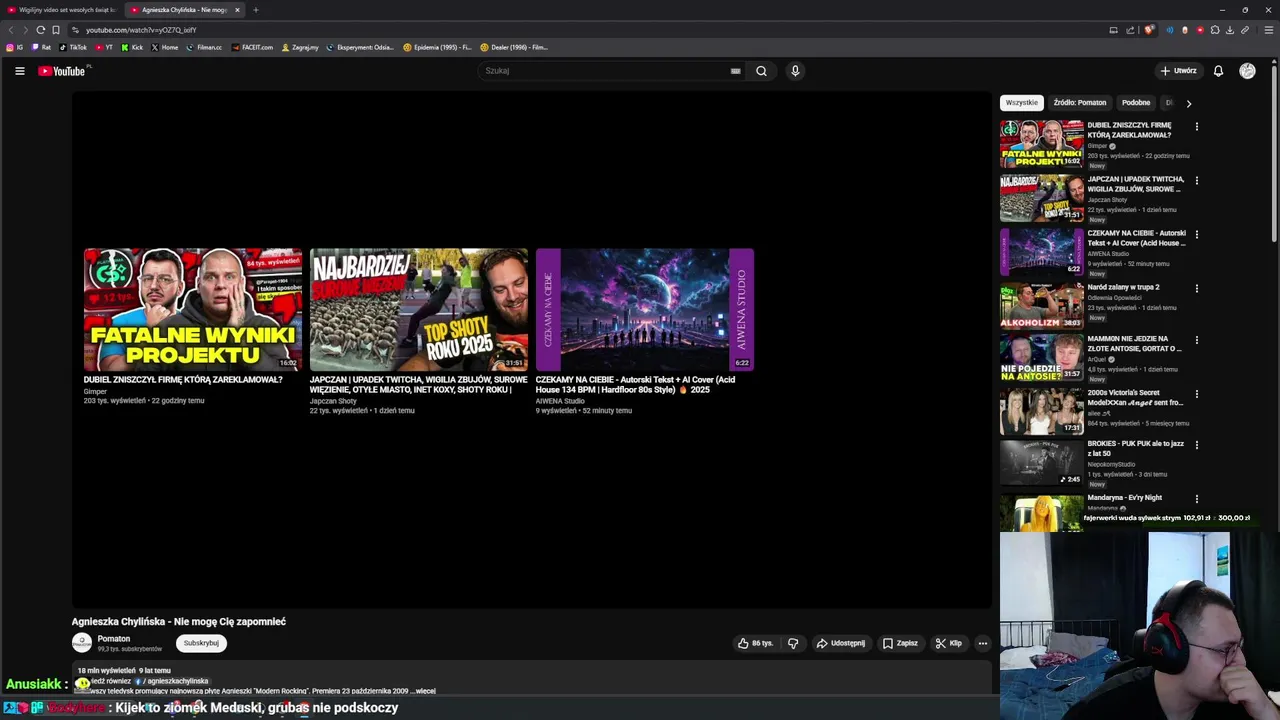Open options for BROKIES sidebar video
The height and width of the screenshot is (720, 1280).
(x=1196, y=445)
